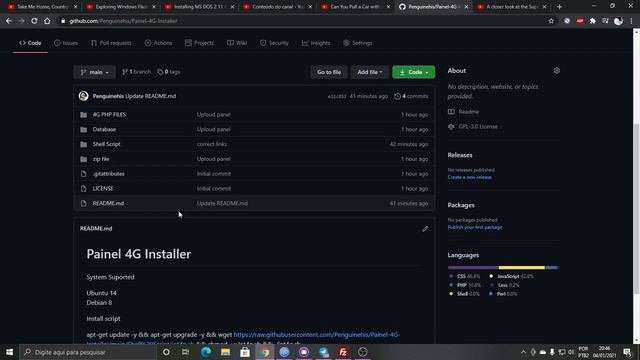The image size is (640, 360).
Task: View the 0 tags link
Action: (169, 72)
